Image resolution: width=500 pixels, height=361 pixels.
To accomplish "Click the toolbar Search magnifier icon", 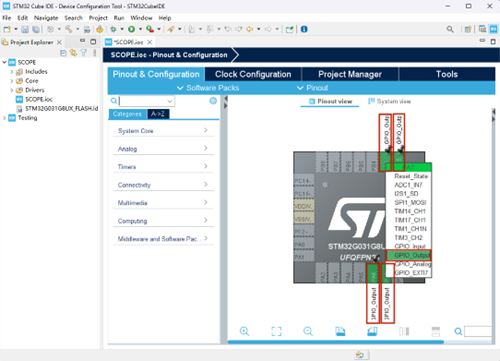I will point(450,29).
